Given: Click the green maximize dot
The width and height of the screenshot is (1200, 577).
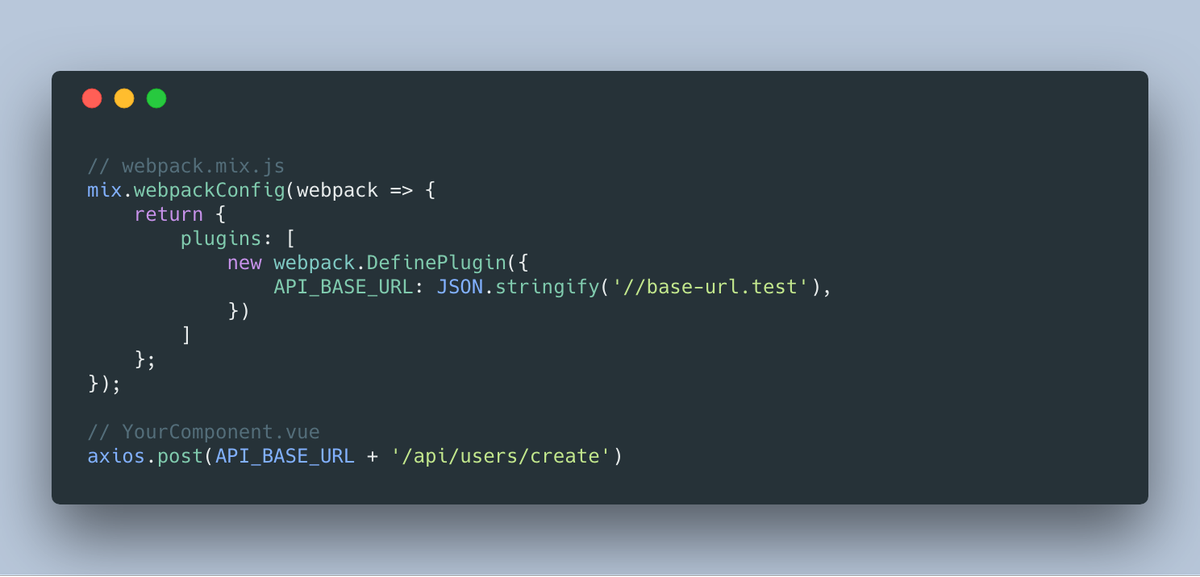Looking at the screenshot, I should 157,98.
